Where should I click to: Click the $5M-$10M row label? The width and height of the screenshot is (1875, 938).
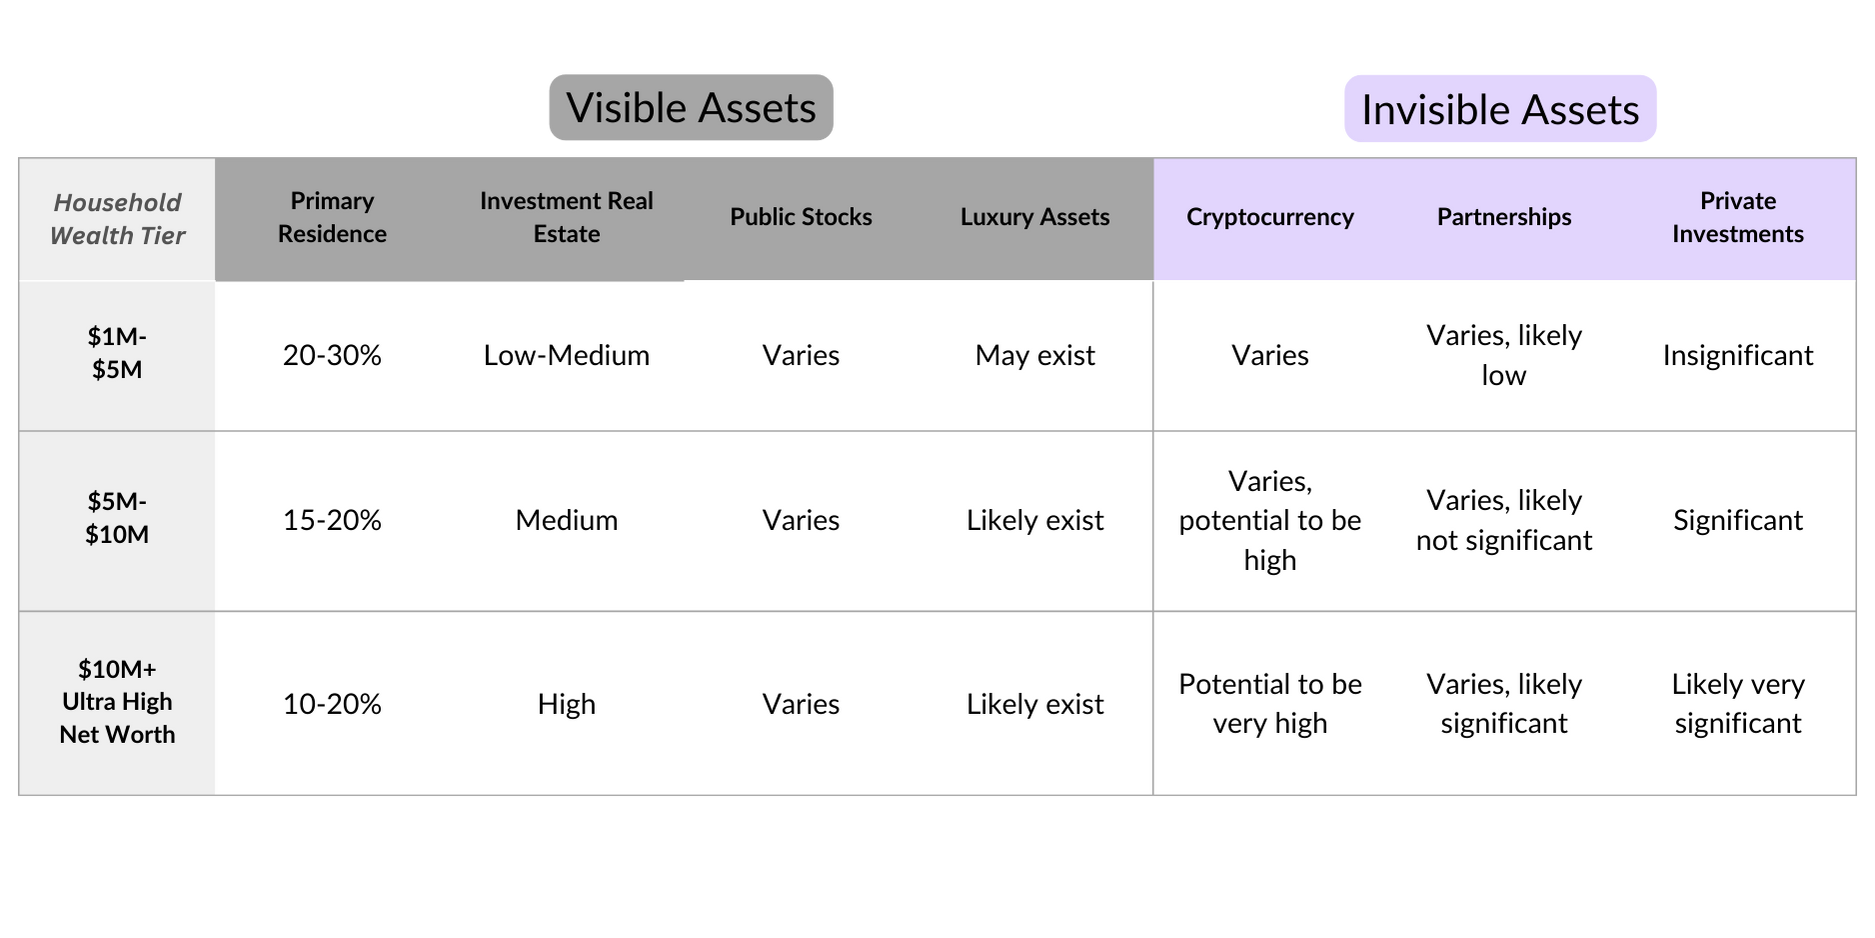coord(117,518)
